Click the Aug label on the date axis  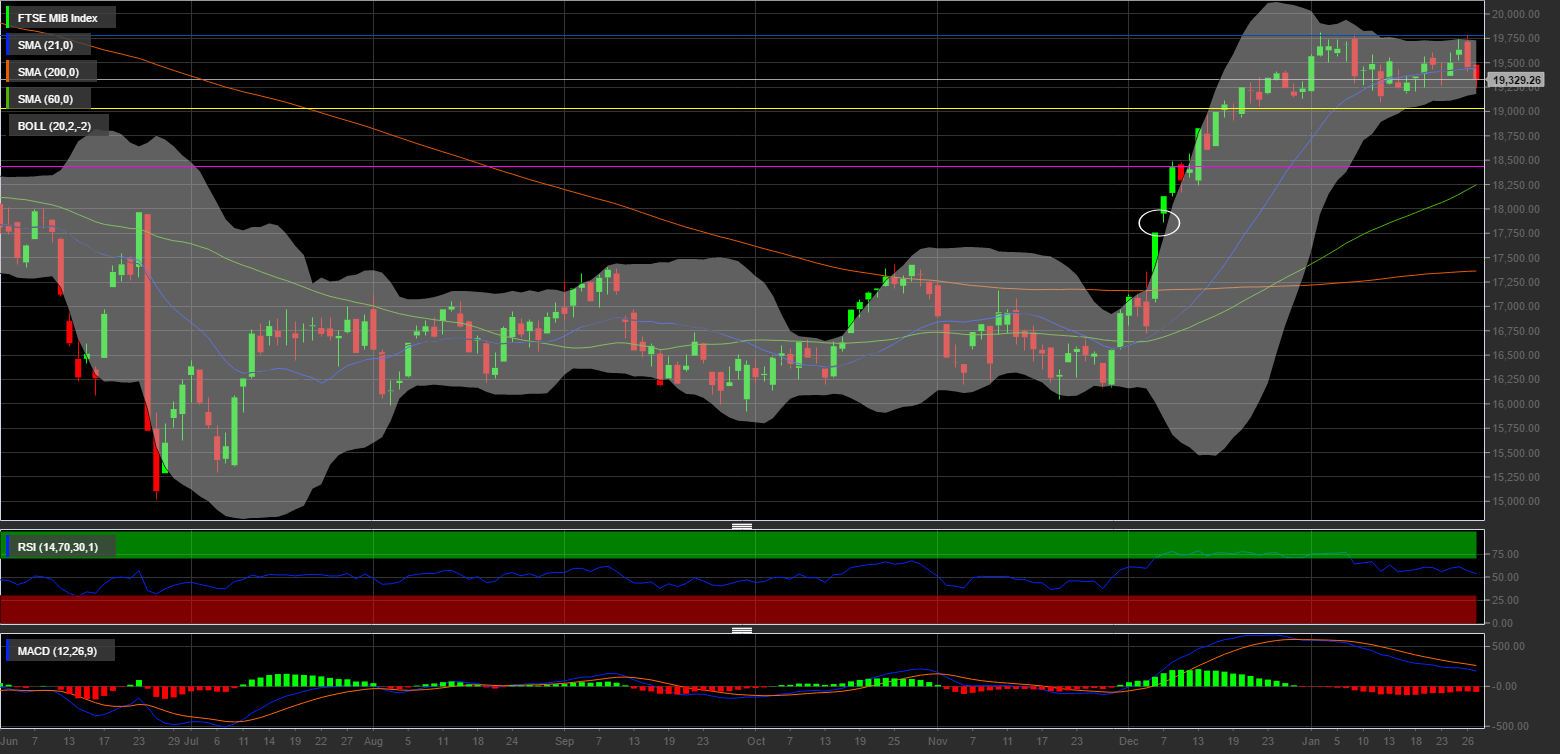click(x=373, y=742)
